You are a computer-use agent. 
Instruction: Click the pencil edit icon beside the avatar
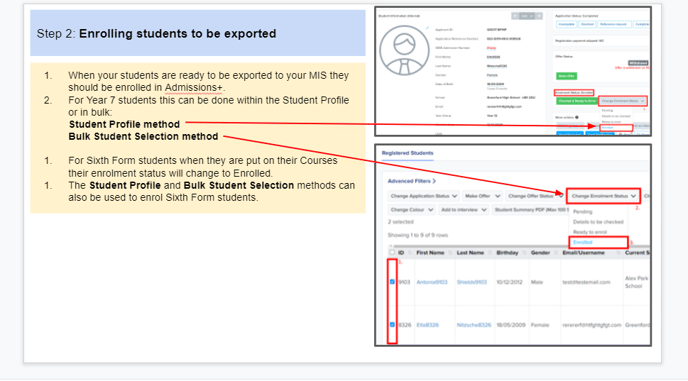(427, 28)
